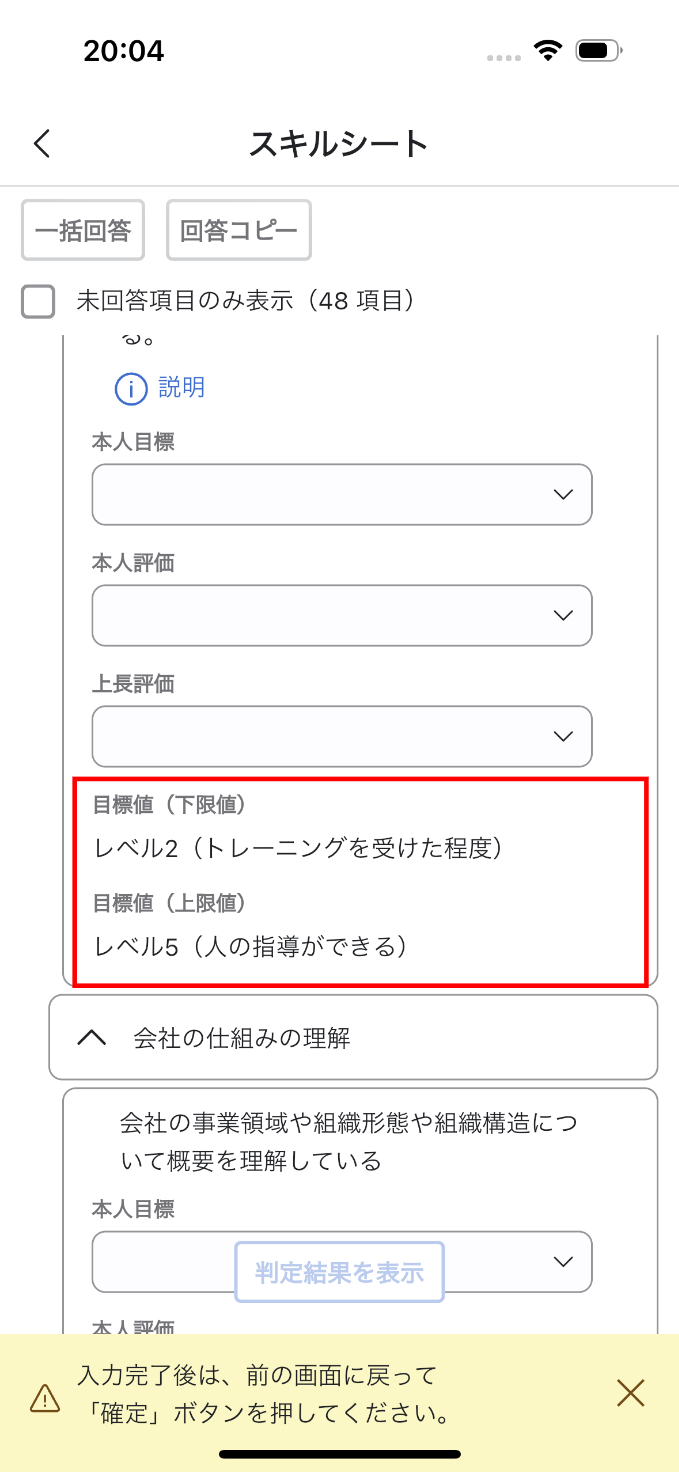Viewport: 679px width, 1472px height.
Task: Open the 本人評価 dropdown
Action: 342,615
